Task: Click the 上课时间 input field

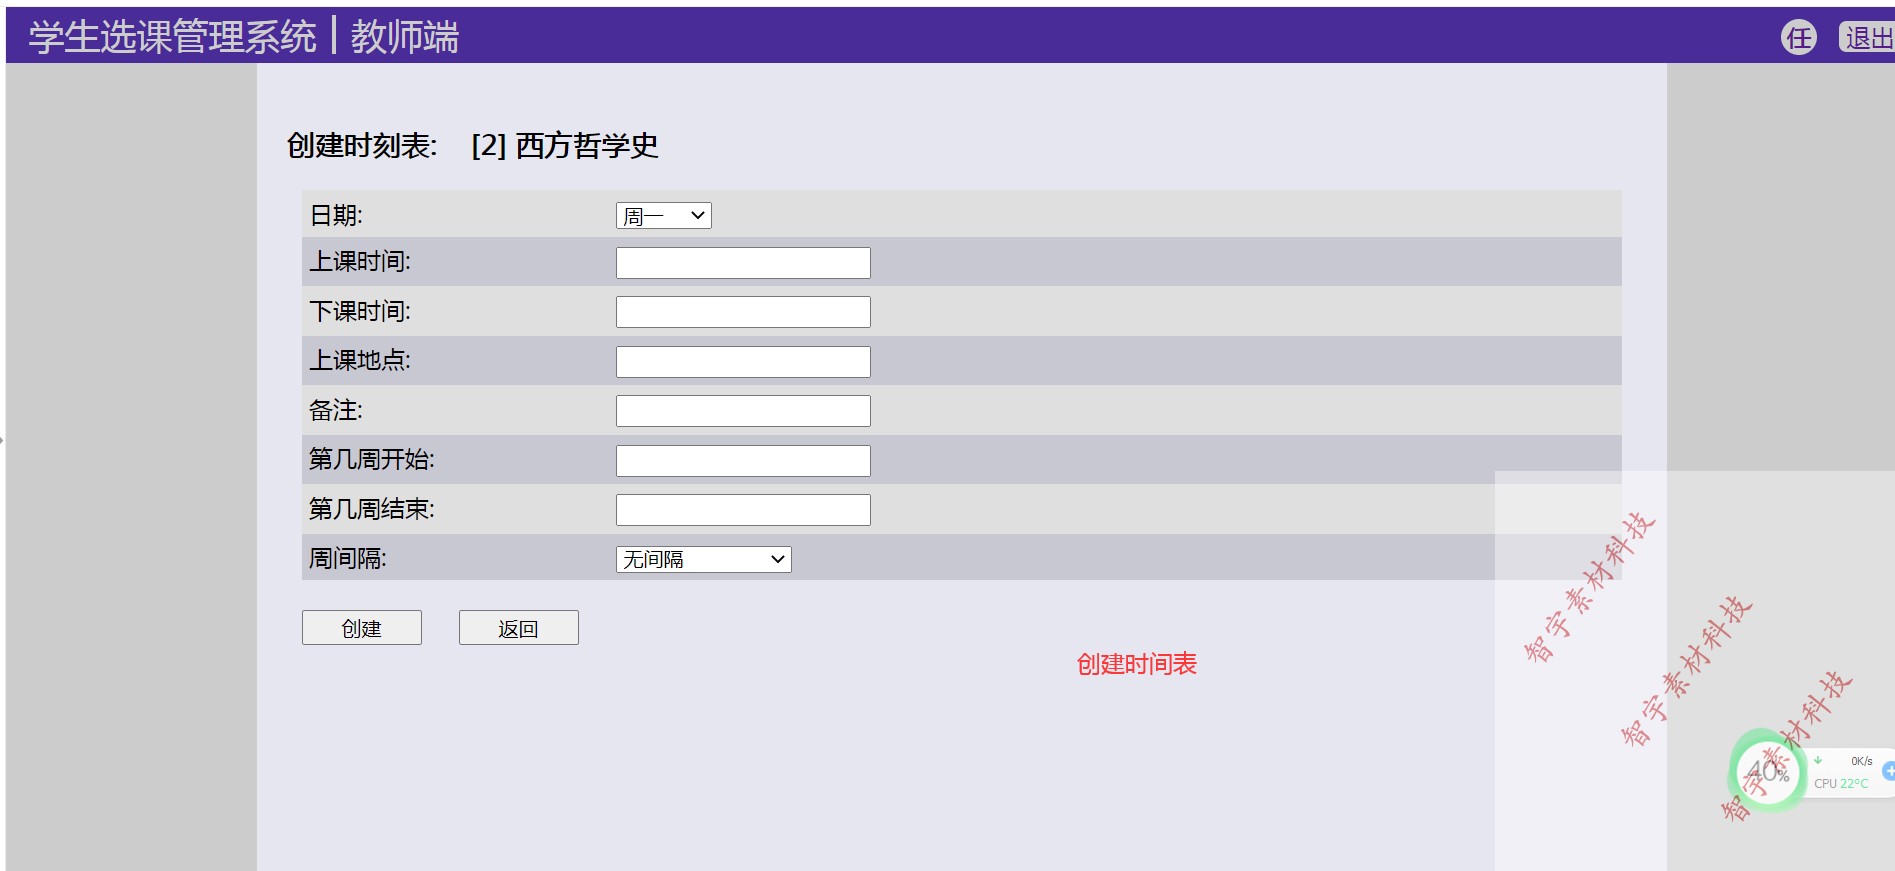Action: [743, 263]
